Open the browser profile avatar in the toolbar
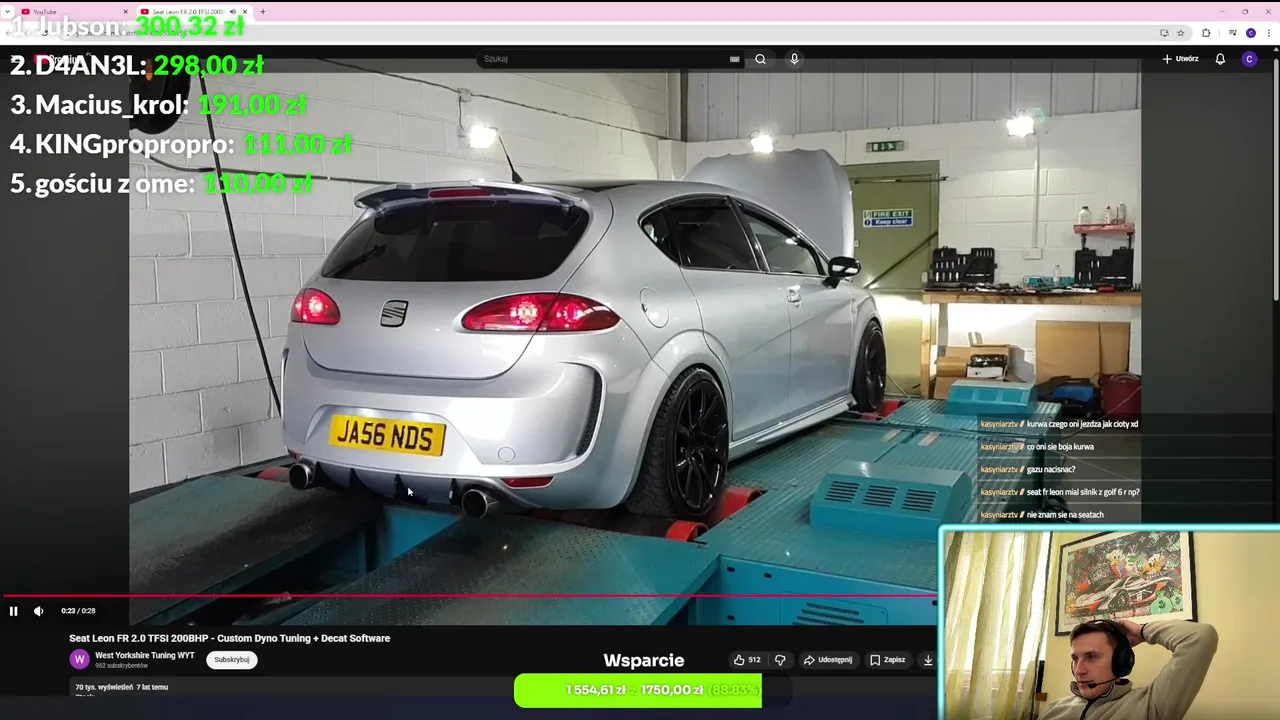Image resolution: width=1280 pixels, height=720 pixels. point(1250,33)
